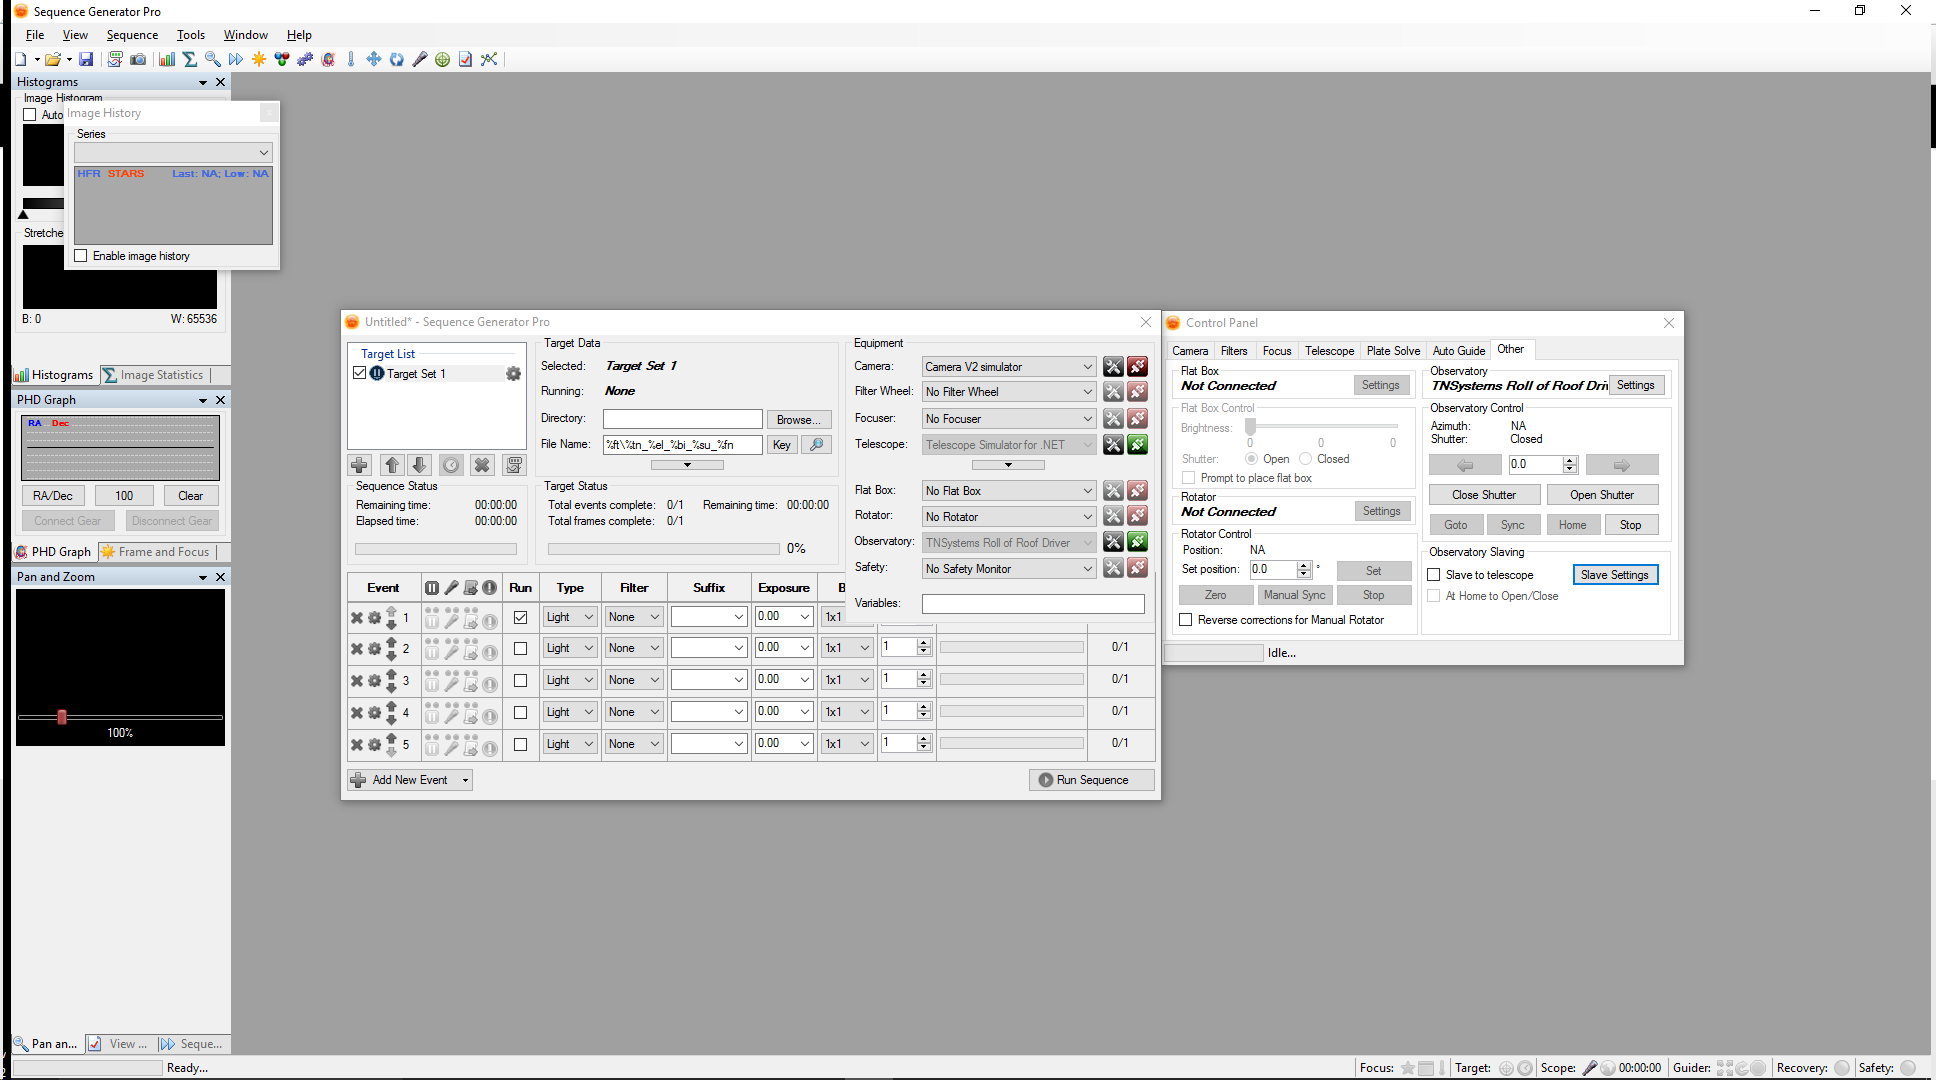Click the Run Sequence button

[x=1091, y=780]
